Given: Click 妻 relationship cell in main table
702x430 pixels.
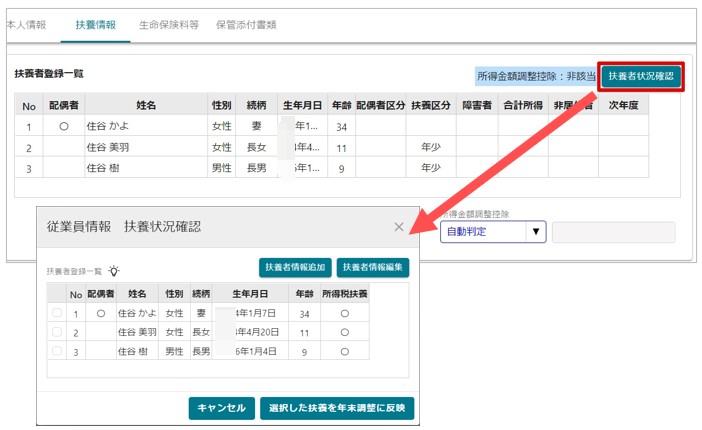Looking at the screenshot, I should [x=256, y=126].
